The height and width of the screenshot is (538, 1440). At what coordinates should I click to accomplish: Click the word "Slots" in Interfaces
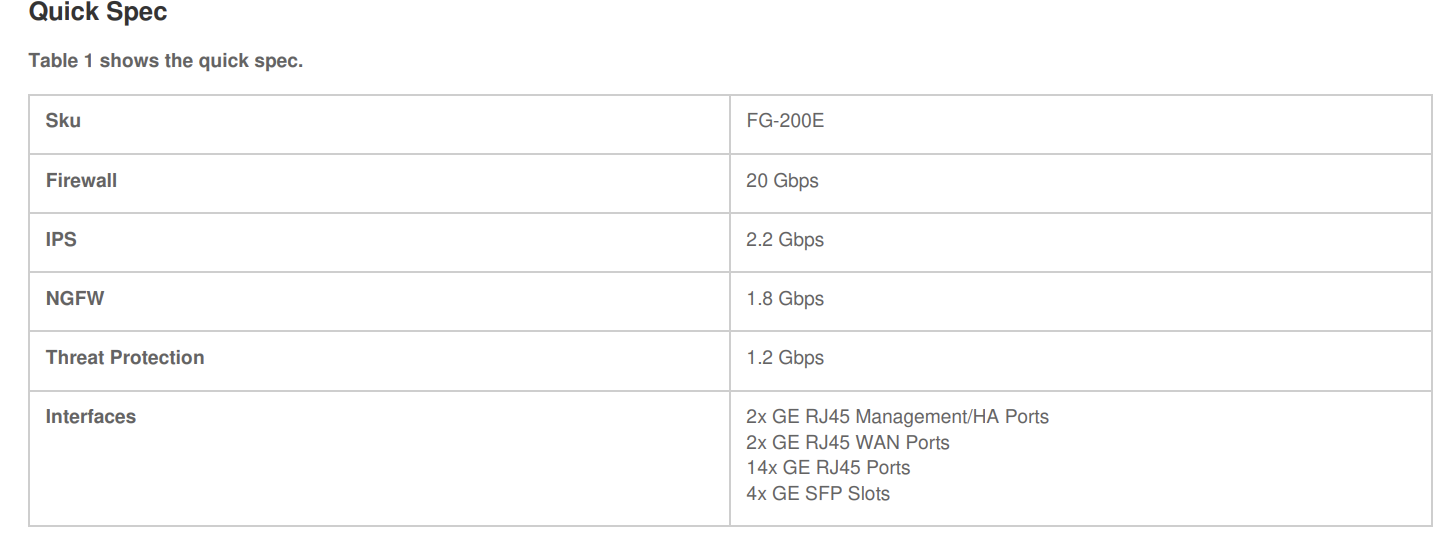[x=867, y=493]
